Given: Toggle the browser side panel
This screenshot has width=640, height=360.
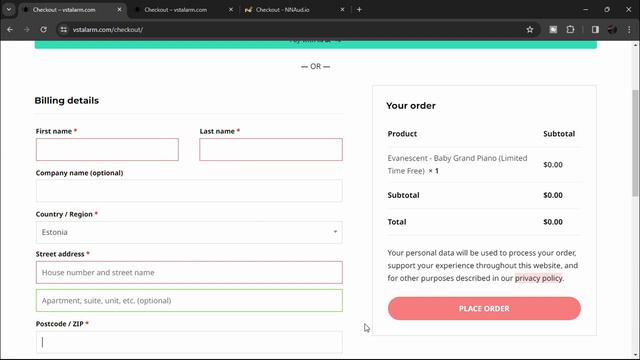Looking at the screenshot, I should (x=595, y=29).
